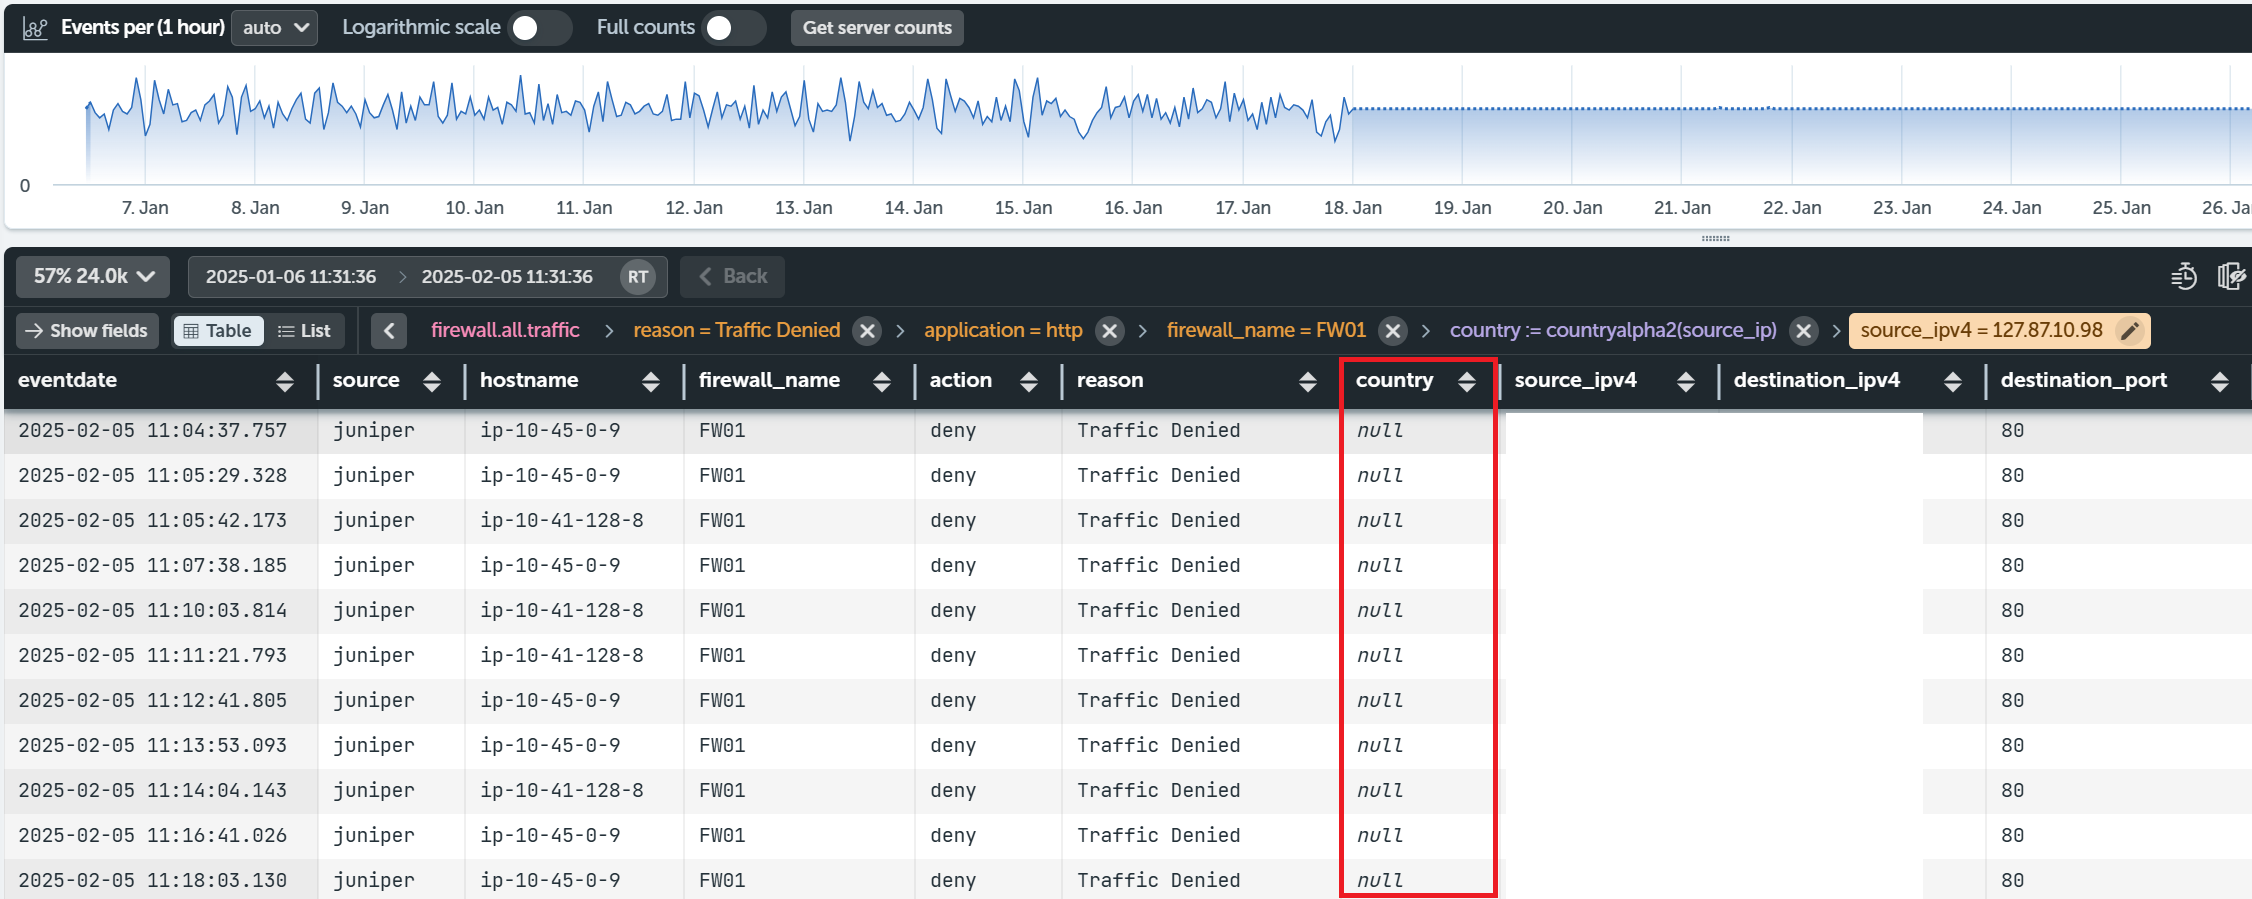Image resolution: width=2252 pixels, height=899 pixels.
Task: Collapse the query steps with left chevron
Action: (389, 331)
